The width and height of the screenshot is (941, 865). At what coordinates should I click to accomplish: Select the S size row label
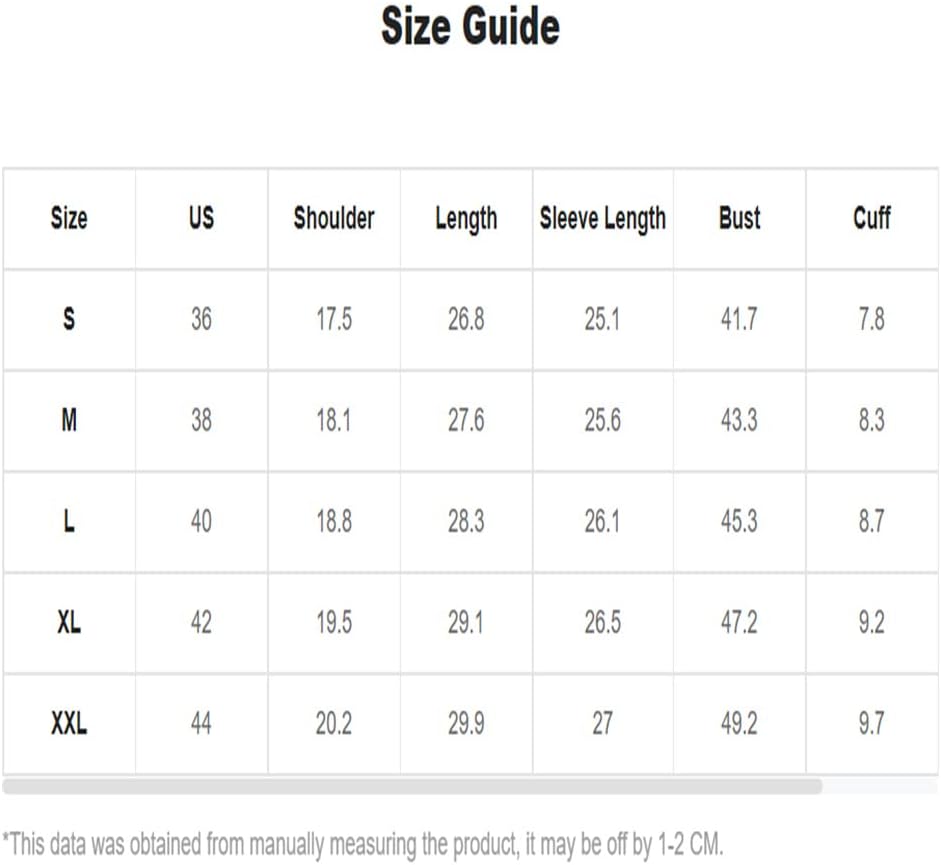[69, 319]
